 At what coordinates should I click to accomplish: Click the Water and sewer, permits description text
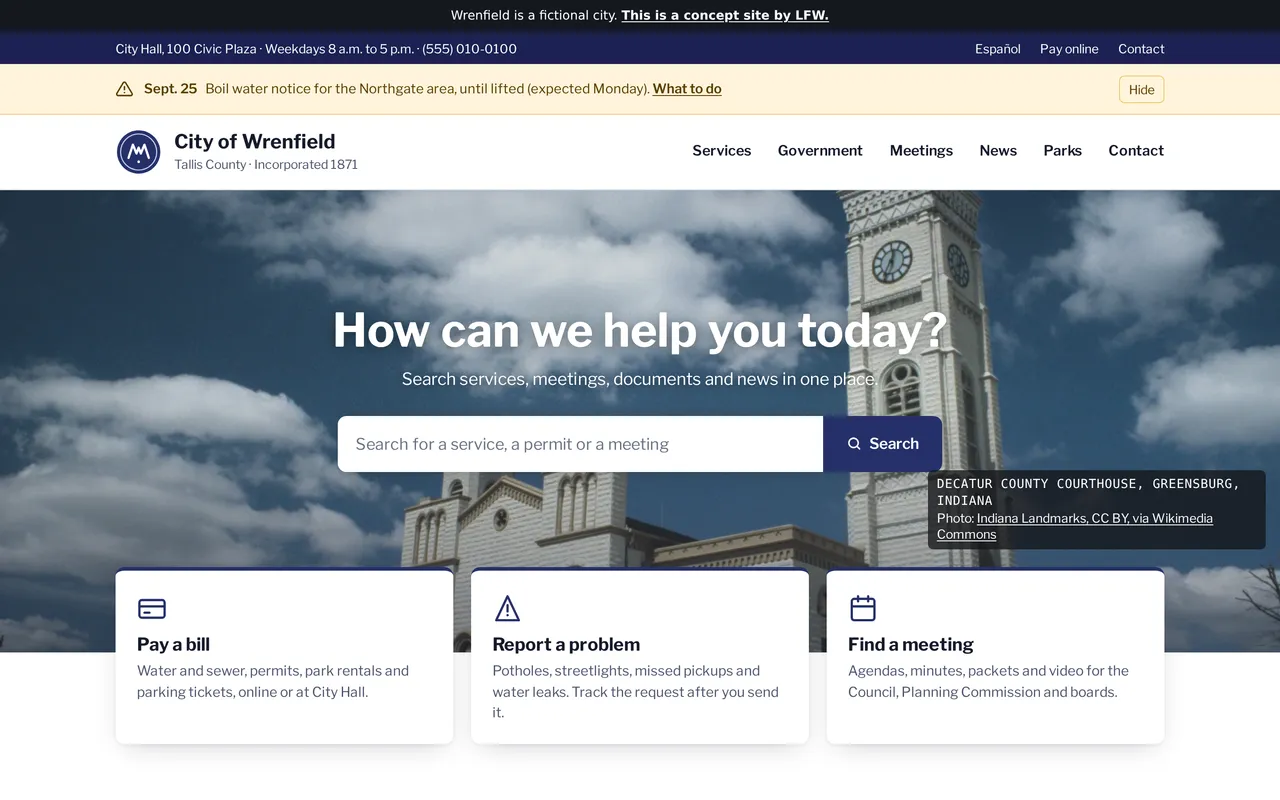click(273, 681)
